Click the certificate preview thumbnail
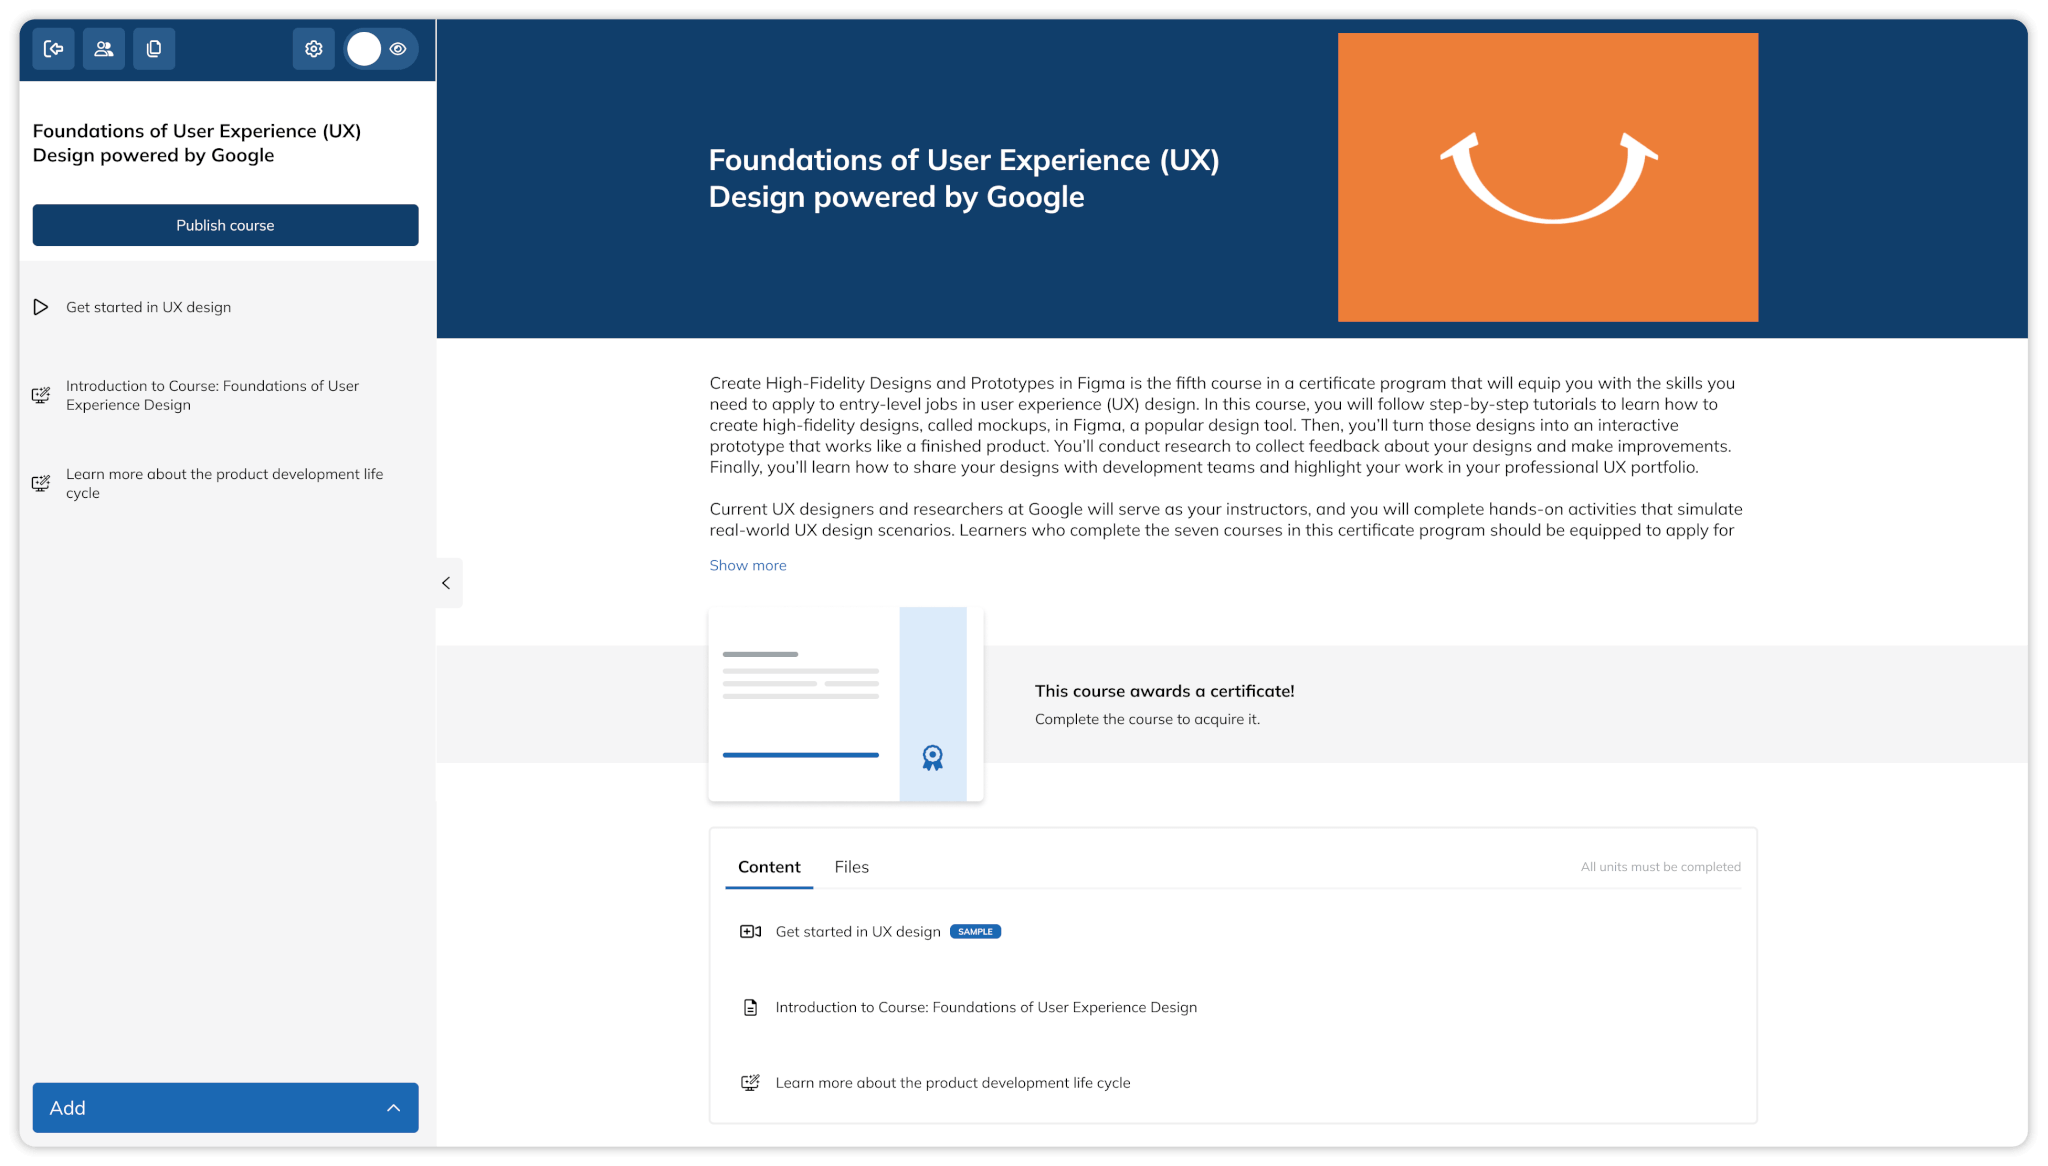2048x1166 pixels. tap(845, 703)
